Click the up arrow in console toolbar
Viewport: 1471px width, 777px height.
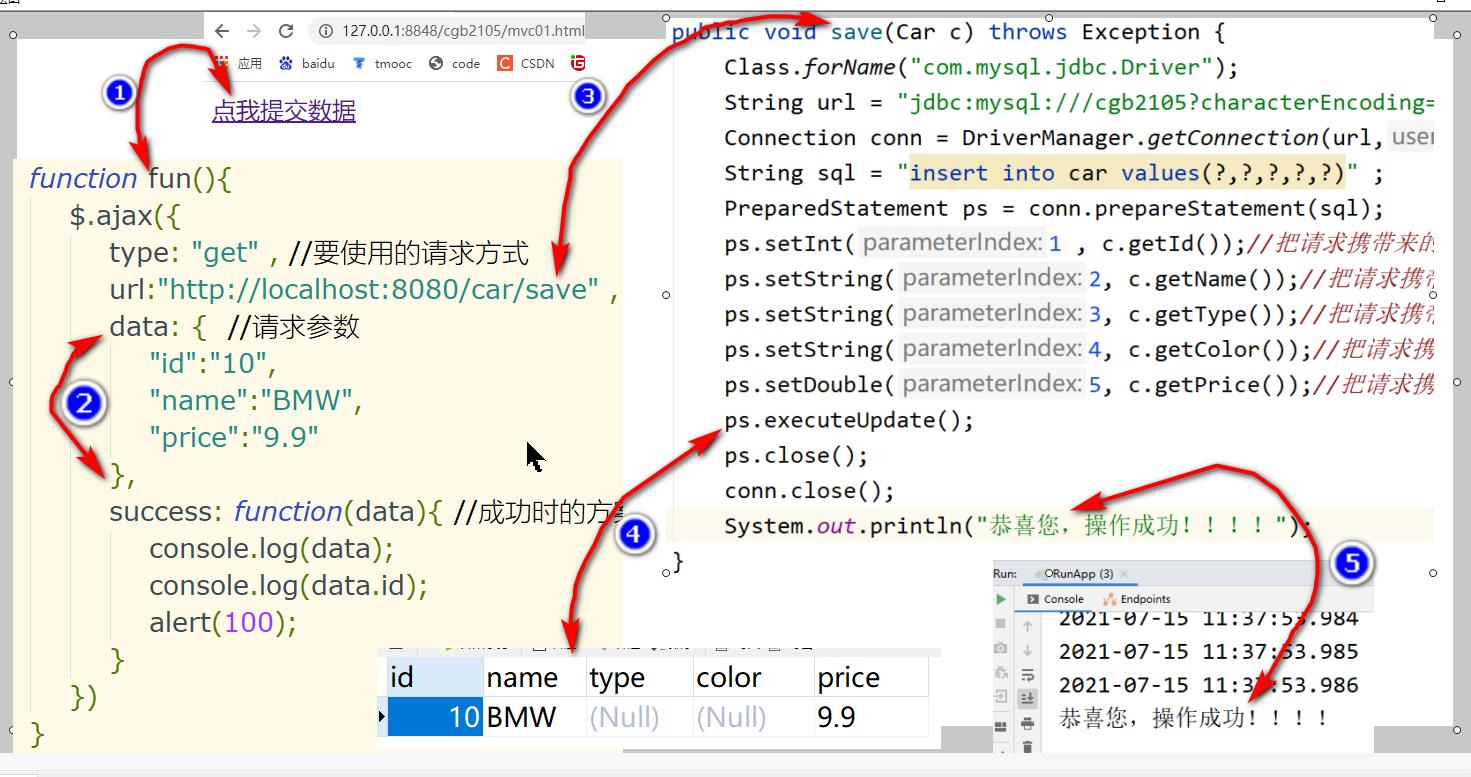[1027, 626]
